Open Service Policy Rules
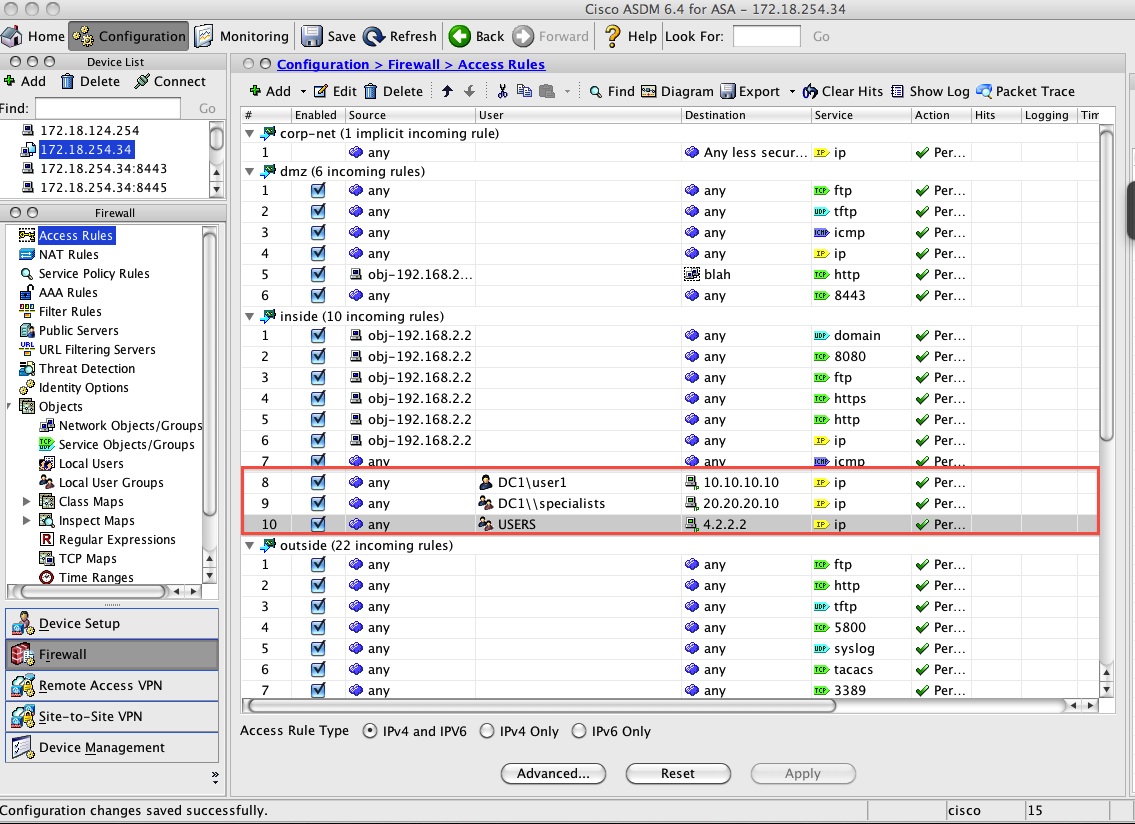 point(93,273)
